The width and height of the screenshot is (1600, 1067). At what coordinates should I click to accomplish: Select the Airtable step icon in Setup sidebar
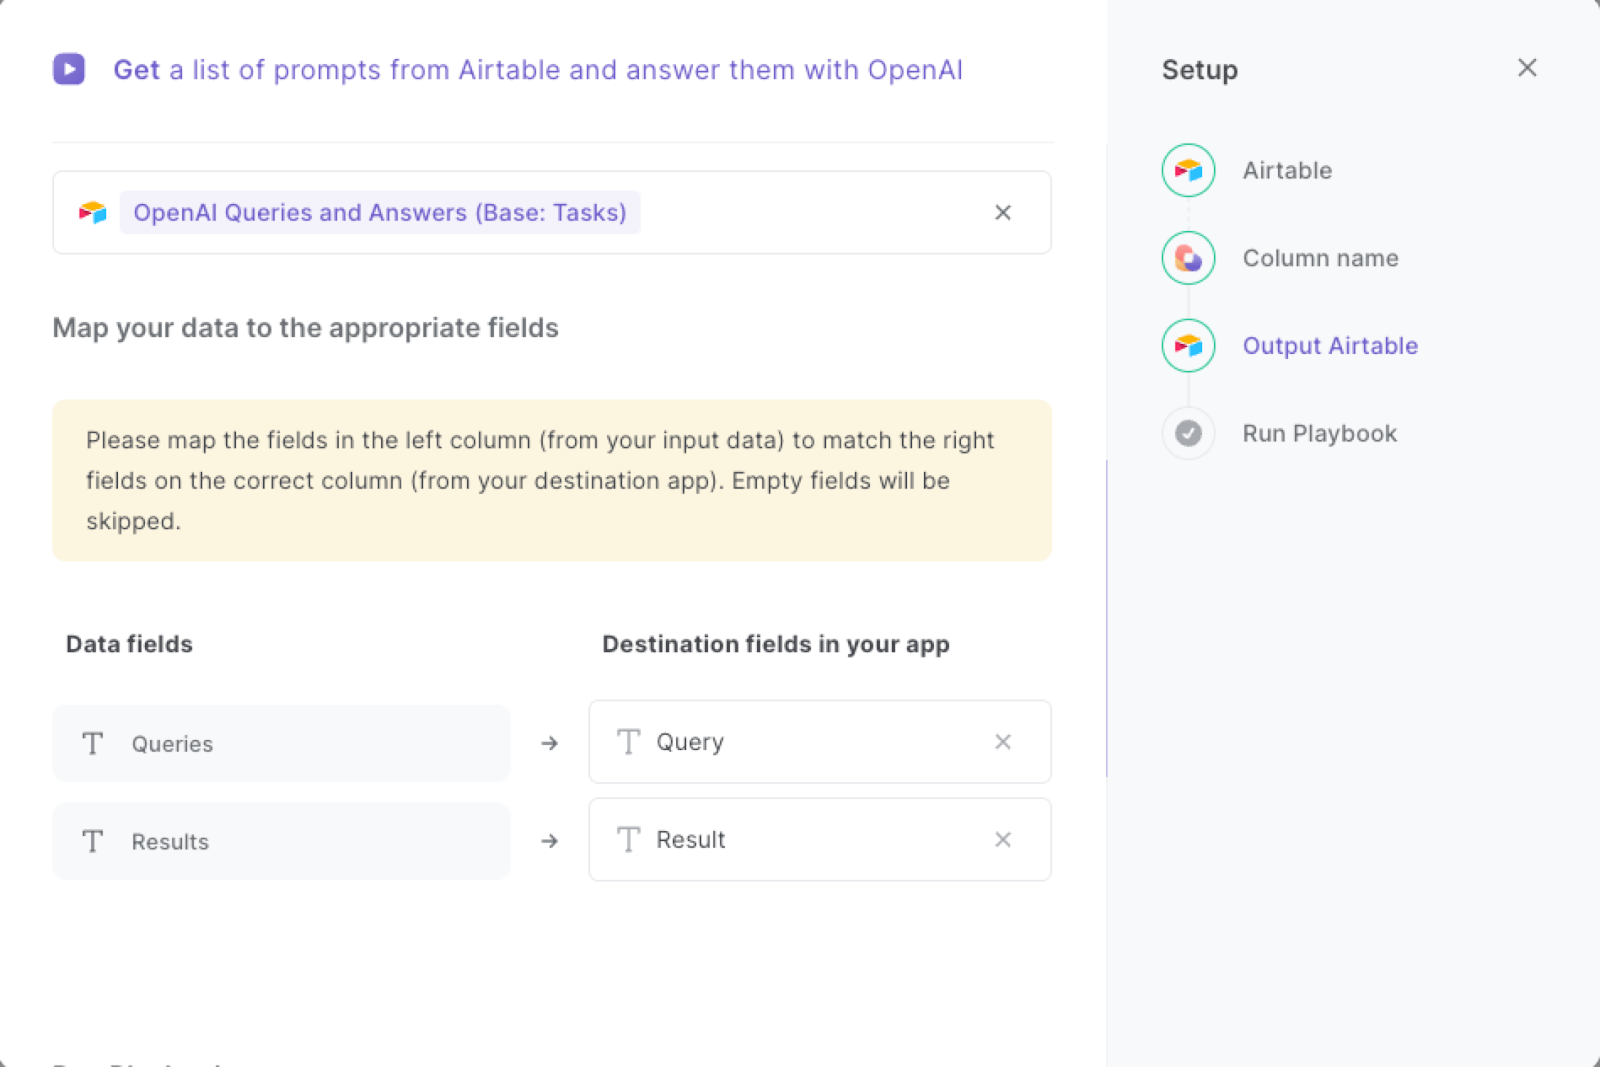click(1187, 170)
